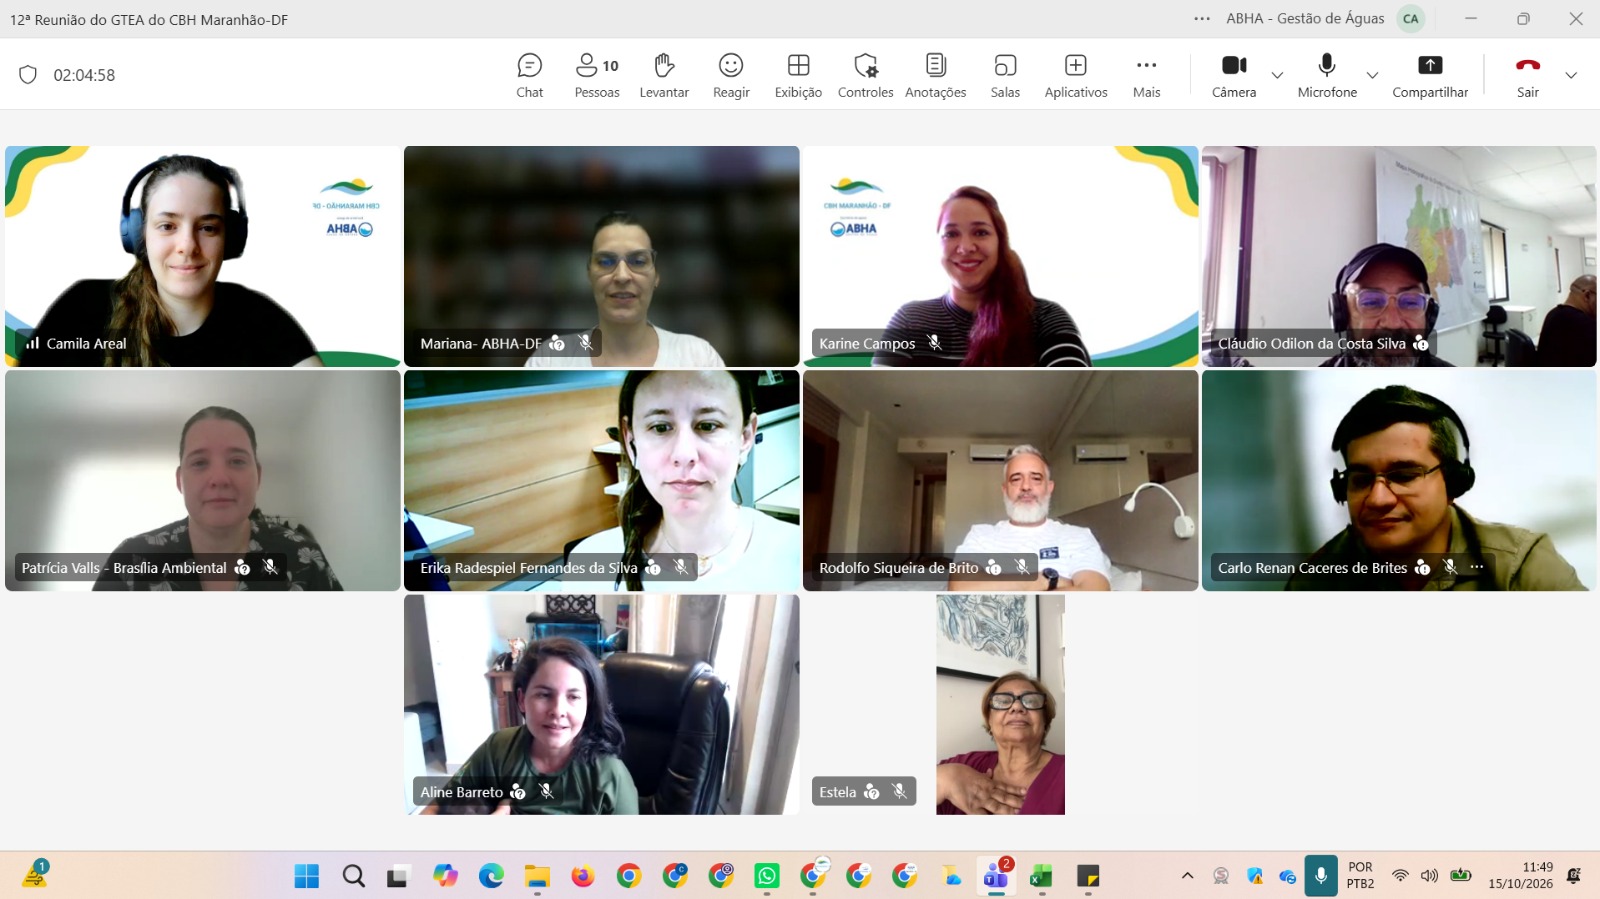Screen dimensions: 1600x899
Task: Open Microsoft Edge from the taskbar
Action: pyautogui.click(x=491, y=876)
